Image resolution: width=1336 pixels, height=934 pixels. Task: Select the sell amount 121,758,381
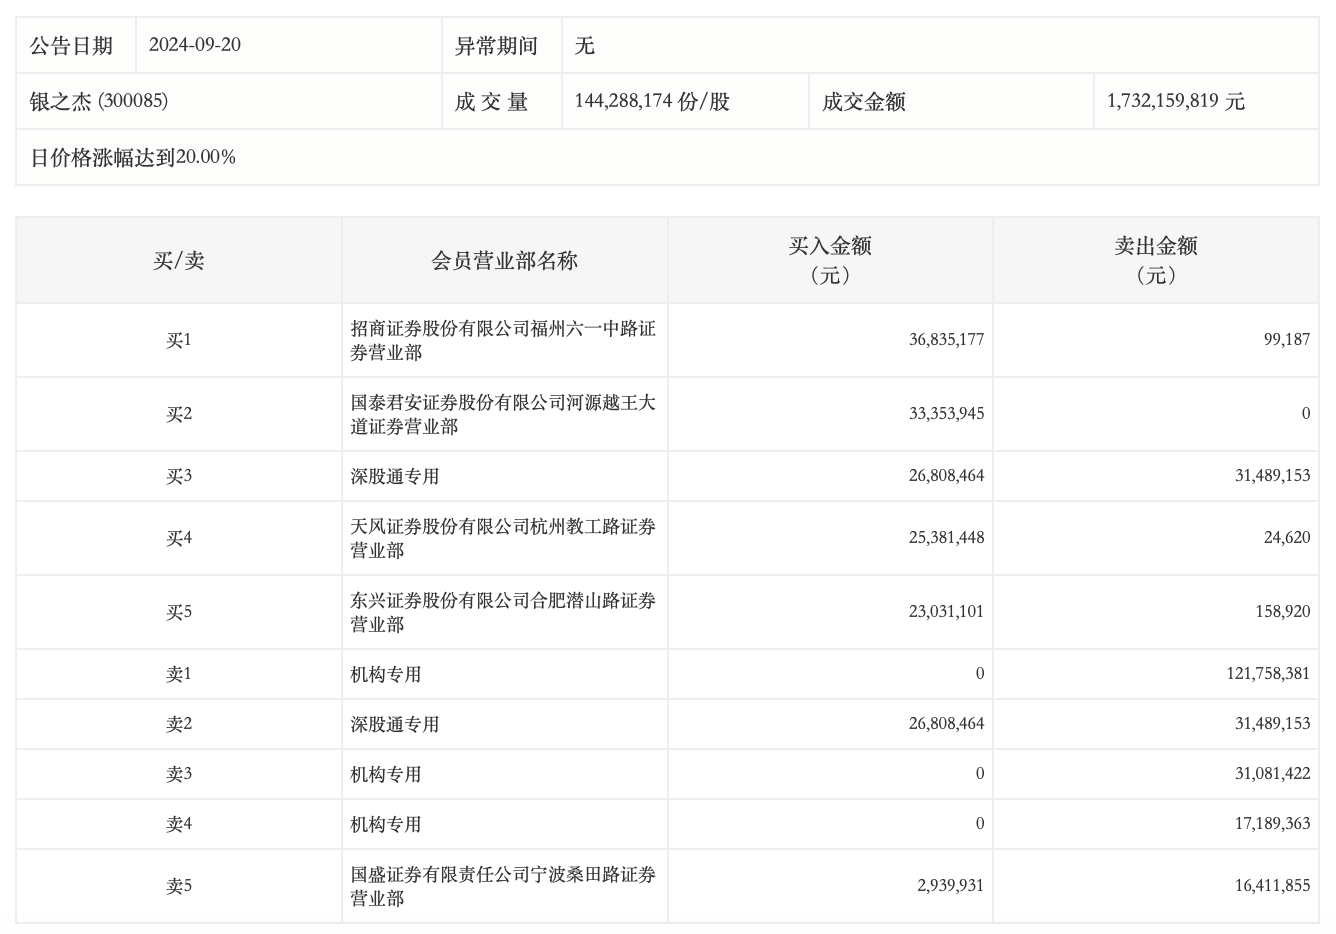[1268, 674]
